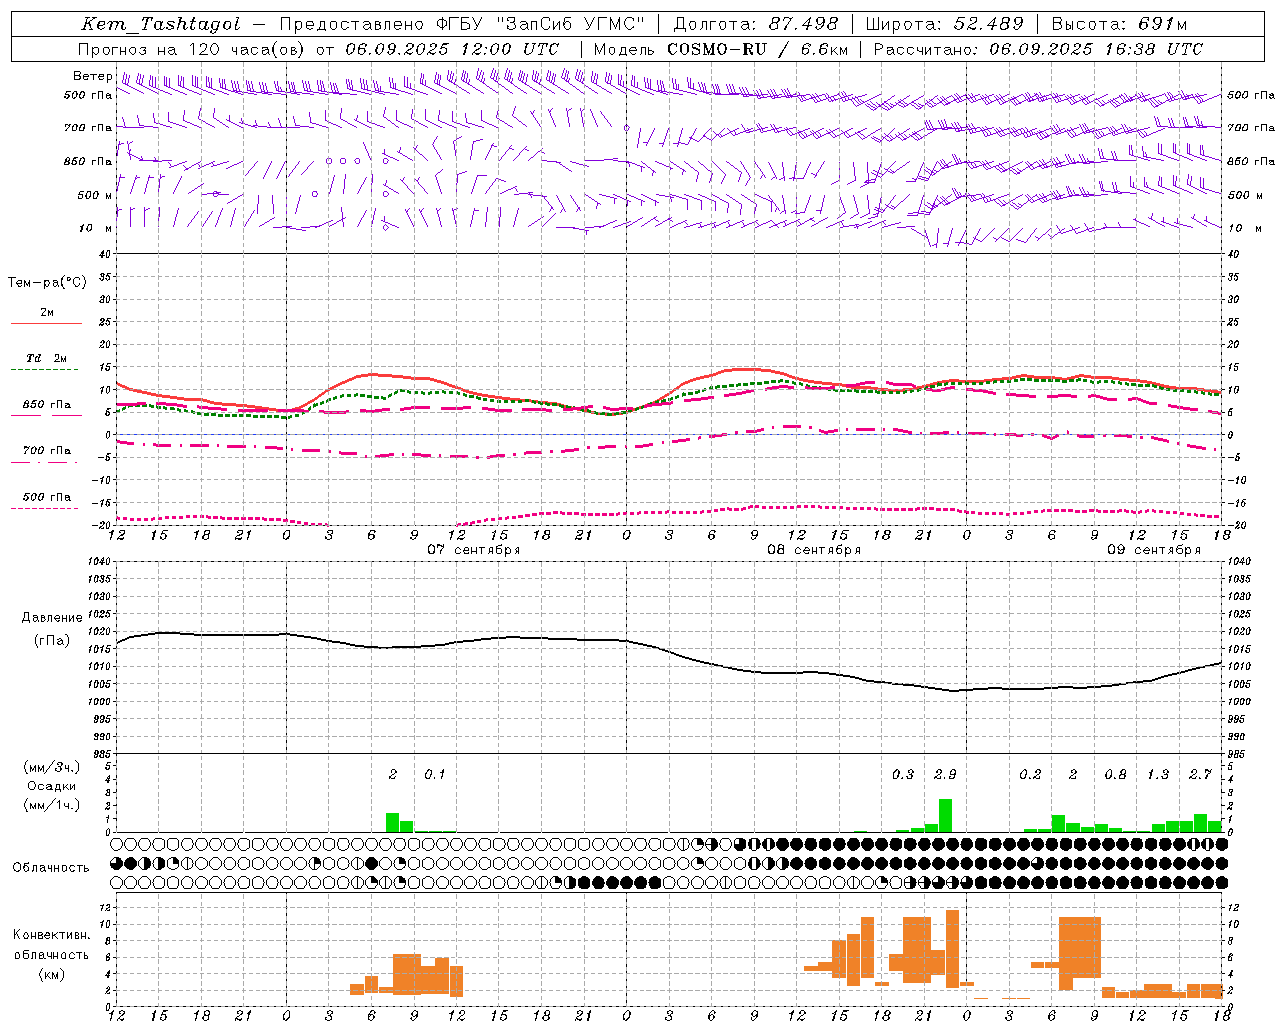1280x1024 pixels.
Task: Click the 'Осадки' precipitation label
Action: (52, 786)
